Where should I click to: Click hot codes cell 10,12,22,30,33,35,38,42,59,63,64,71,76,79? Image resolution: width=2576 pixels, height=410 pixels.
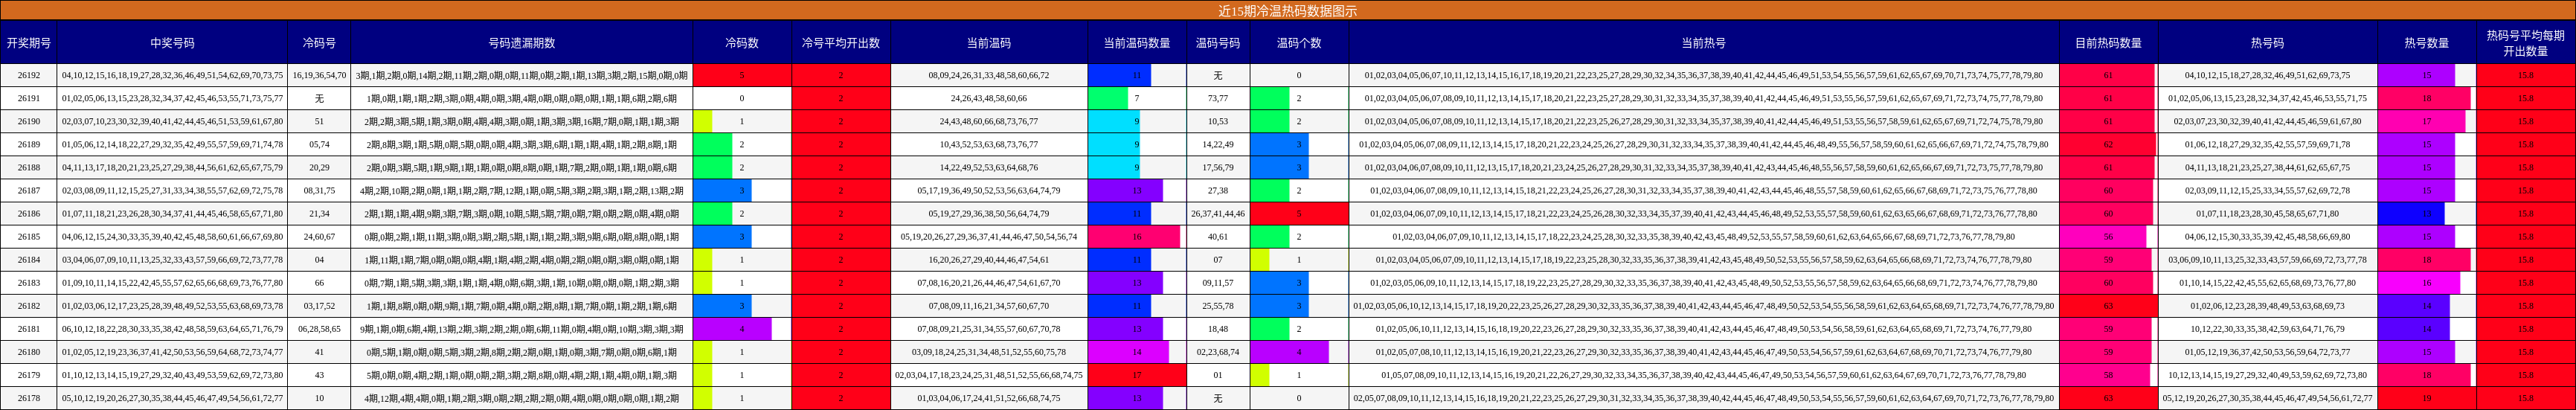(2266, 329)
